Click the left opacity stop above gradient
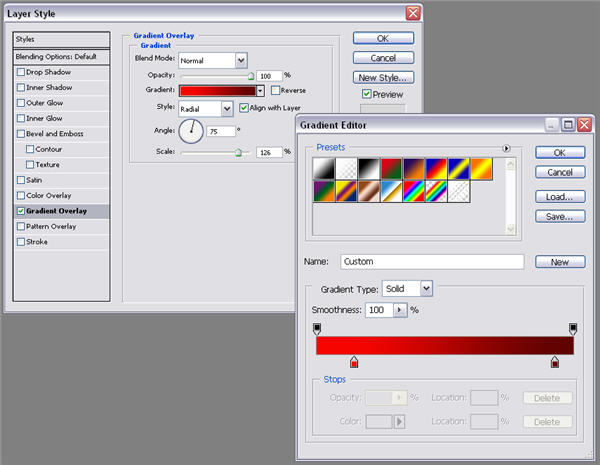600x465 pixels. point(318,328)
